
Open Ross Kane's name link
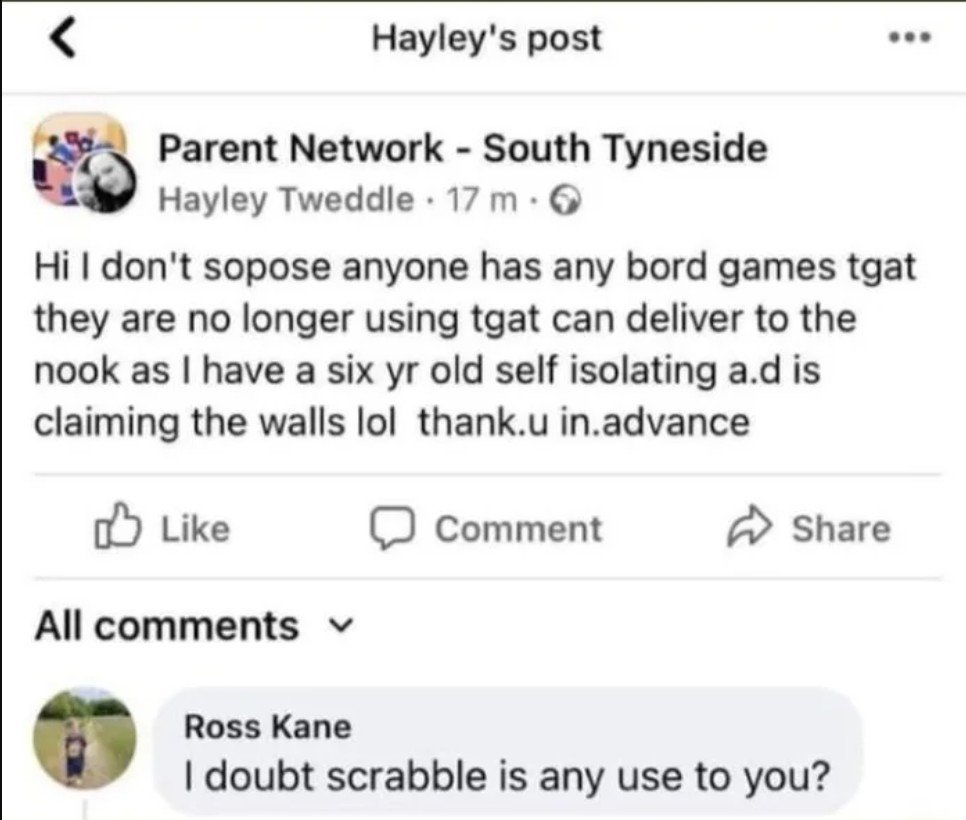coord(267,727)
